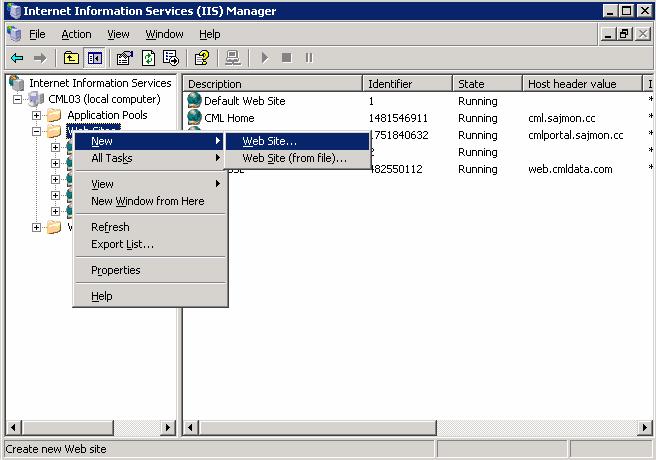Restore the inner MMC child window
Viewport: 656px width, 460px height.
pos(624,34)
